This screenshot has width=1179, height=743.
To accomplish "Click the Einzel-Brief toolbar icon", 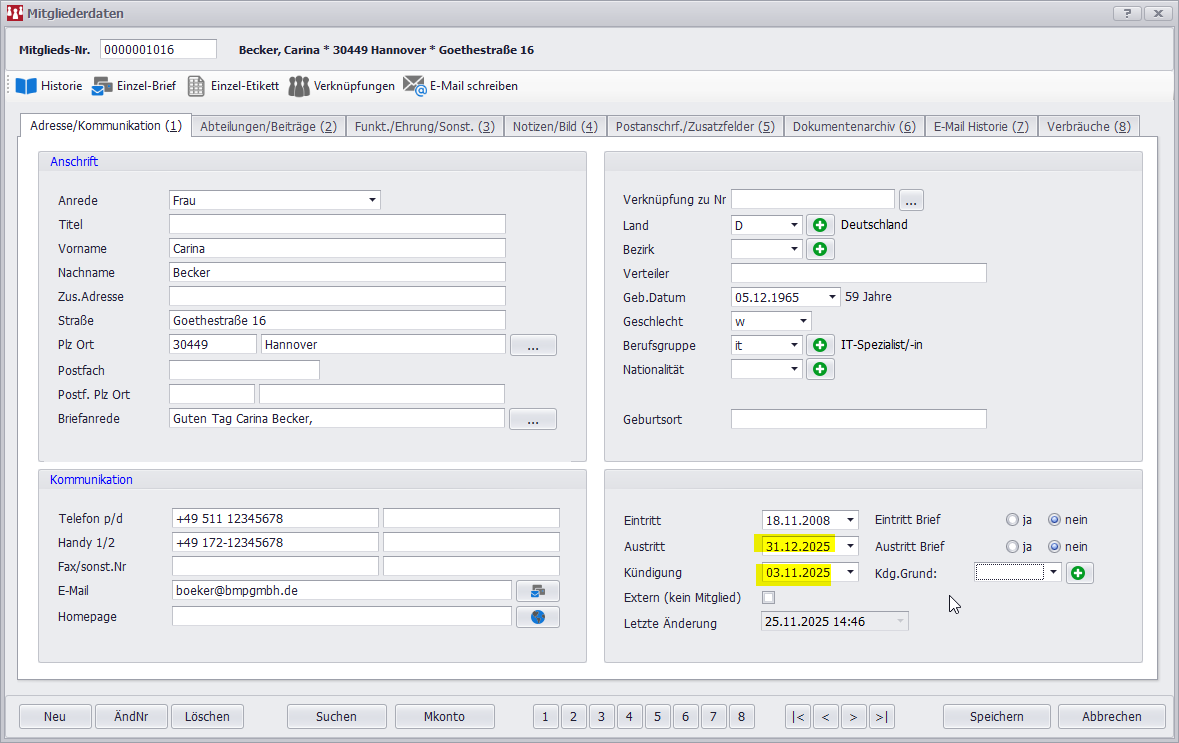I will pyautogui.click(x=102, y=86).
